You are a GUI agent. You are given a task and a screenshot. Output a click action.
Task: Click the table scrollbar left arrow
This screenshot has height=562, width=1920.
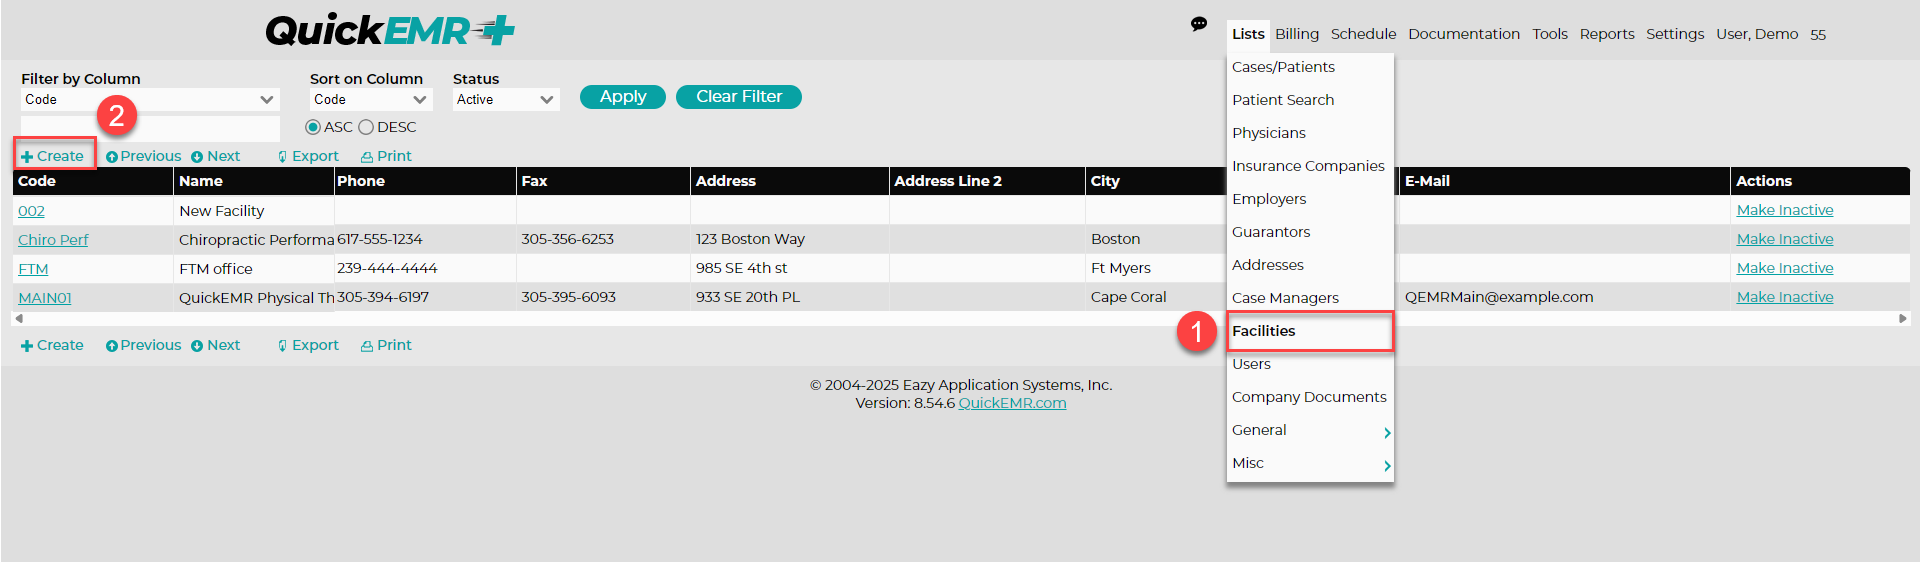[x=18, y=318]
